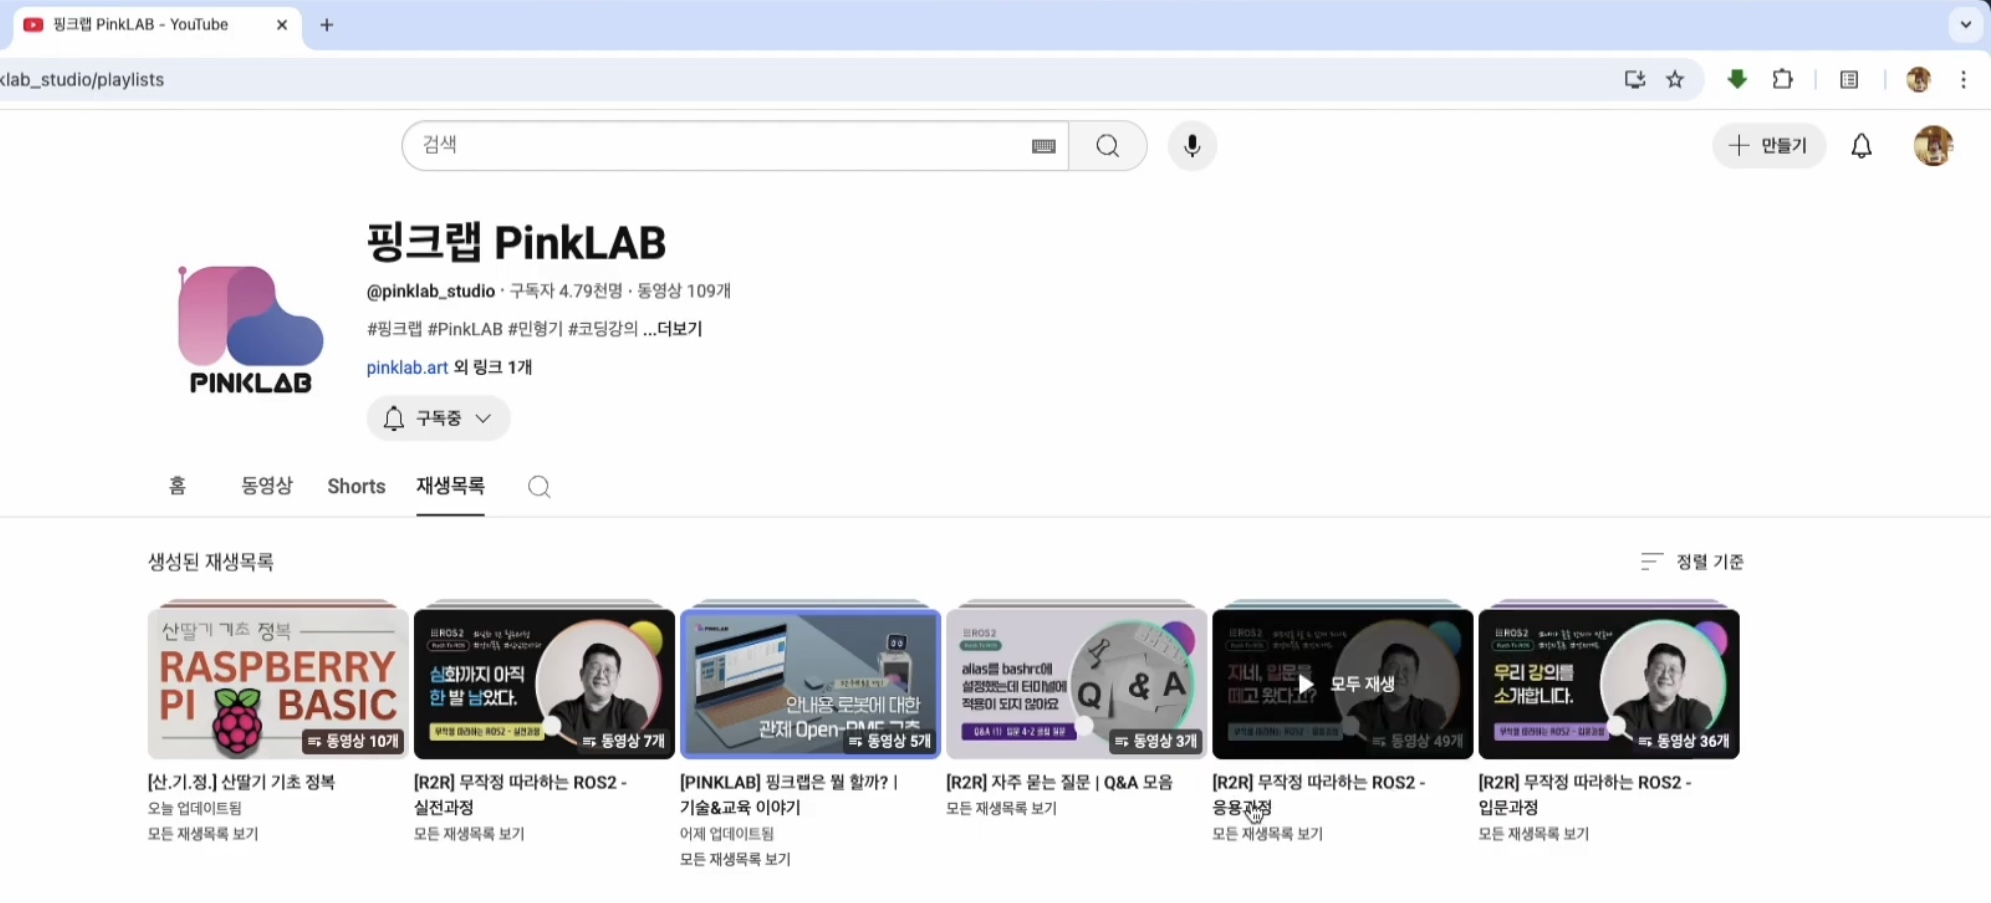1991x903 pixels.
Task: Open title [산.기.정.] 산딸기 기초 정복
Action: (241, 782)
